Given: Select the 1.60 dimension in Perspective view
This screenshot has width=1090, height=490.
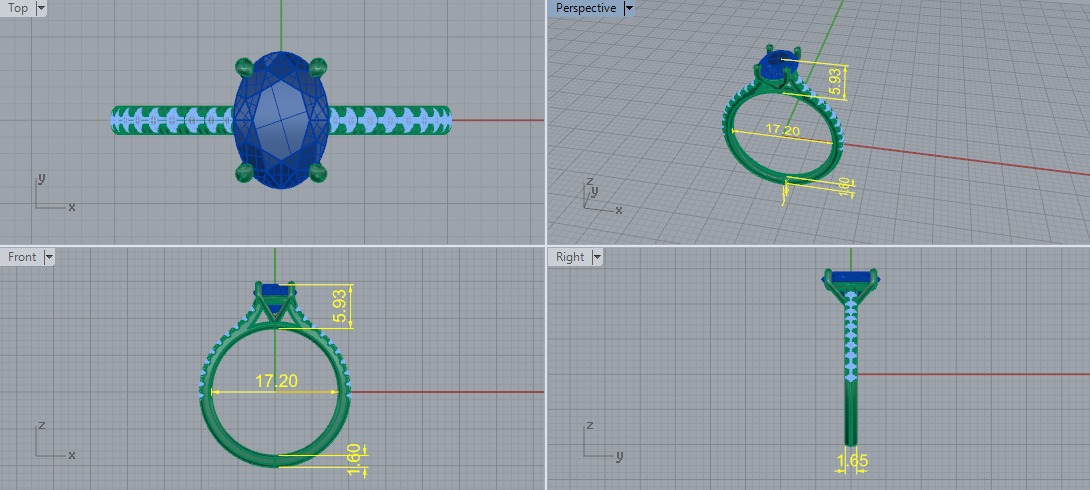Looking at the screenshot, I should click(844, 188).
